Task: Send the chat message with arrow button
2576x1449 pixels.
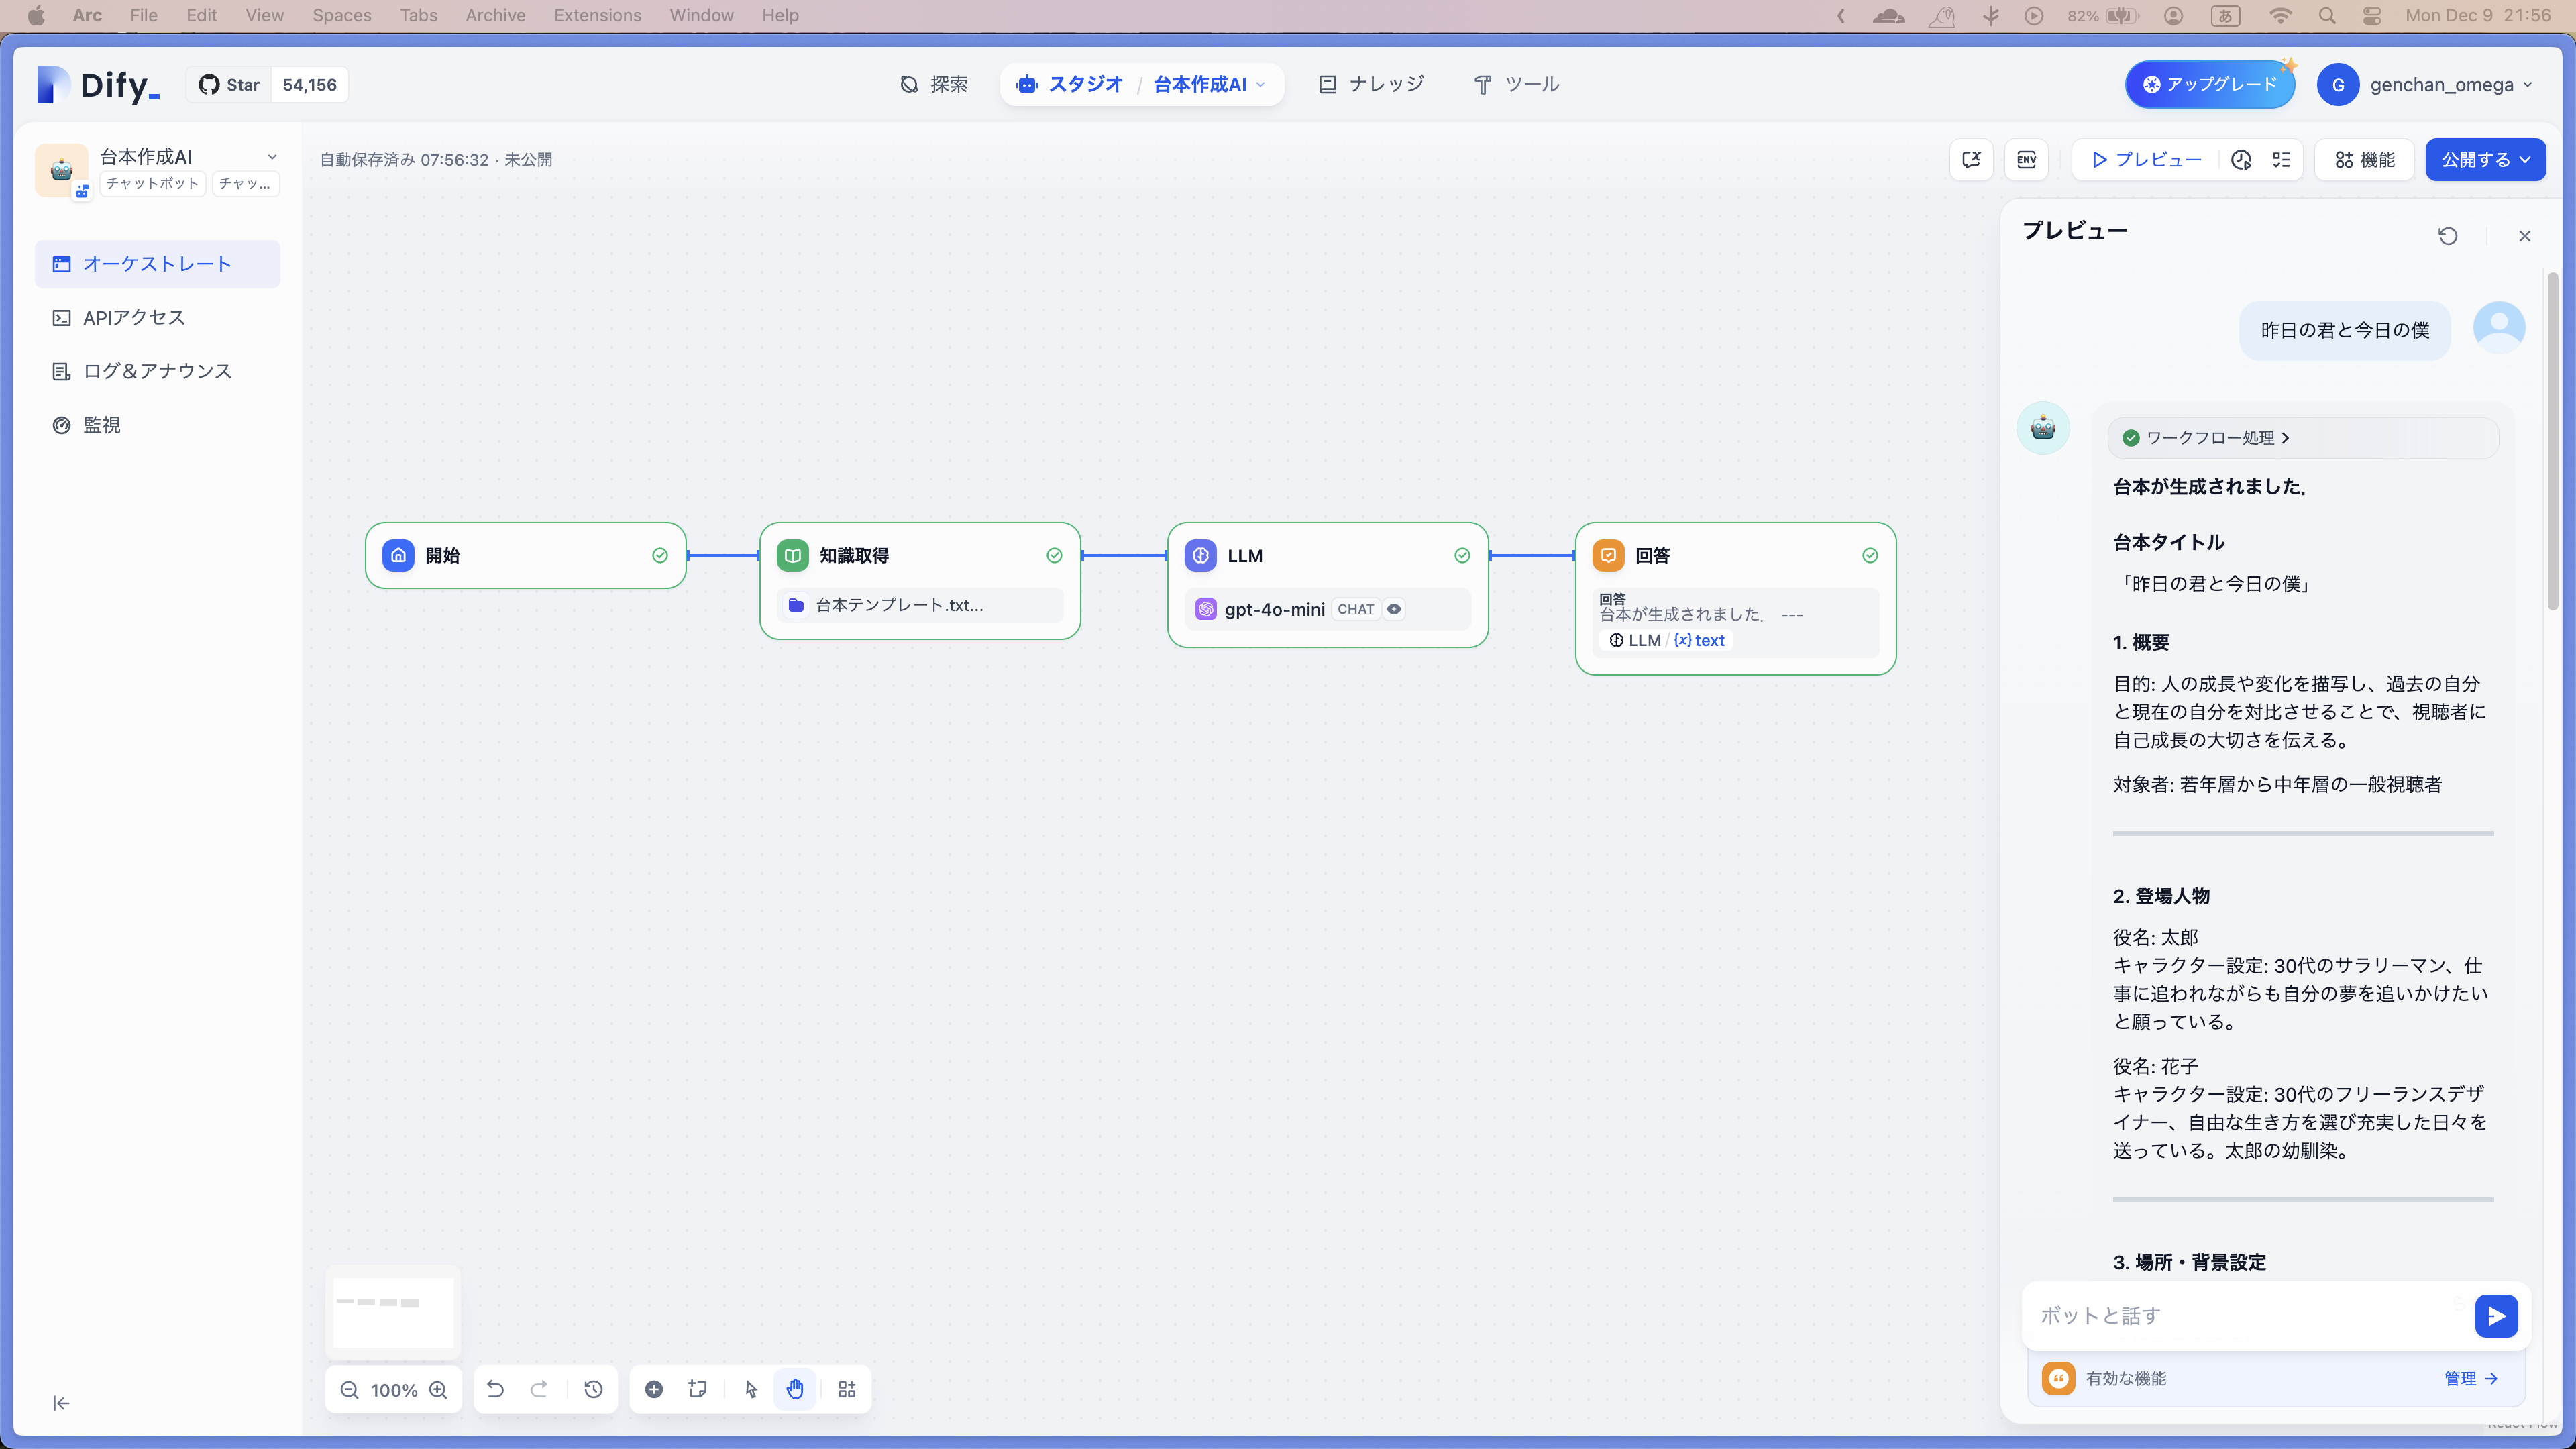Action: (x=2496, y=1316)
